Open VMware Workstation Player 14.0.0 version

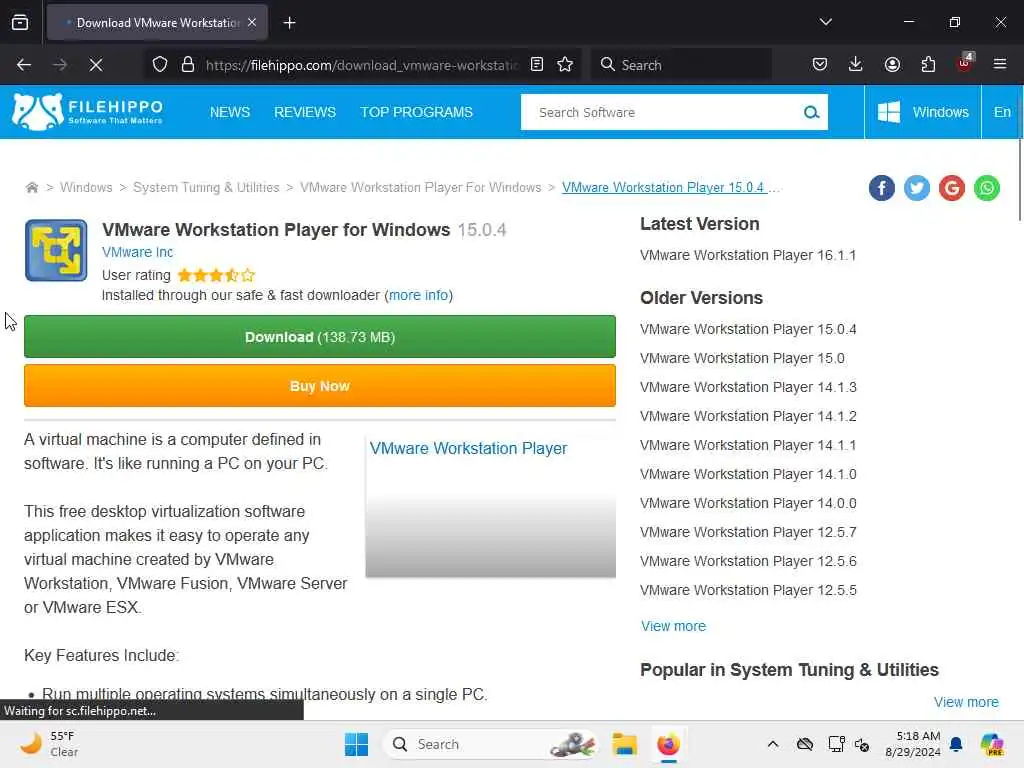(748, 504)
